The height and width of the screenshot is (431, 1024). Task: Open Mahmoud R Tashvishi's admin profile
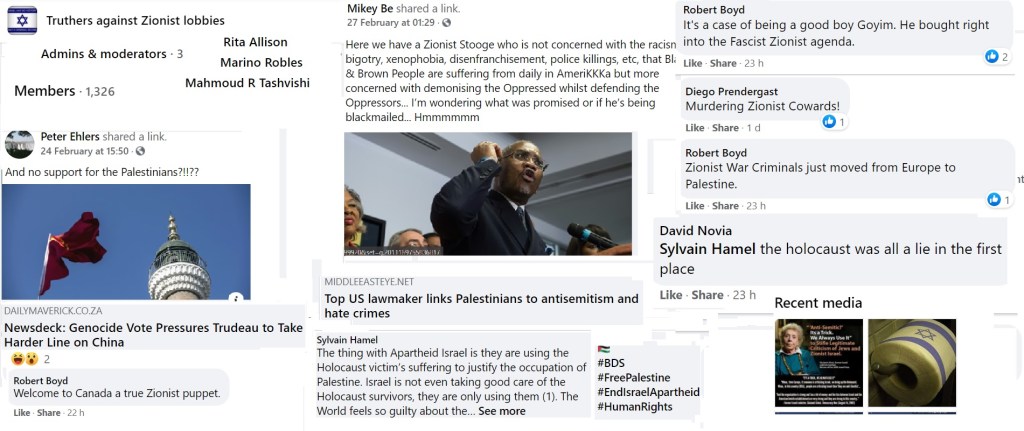click(248, 83)
